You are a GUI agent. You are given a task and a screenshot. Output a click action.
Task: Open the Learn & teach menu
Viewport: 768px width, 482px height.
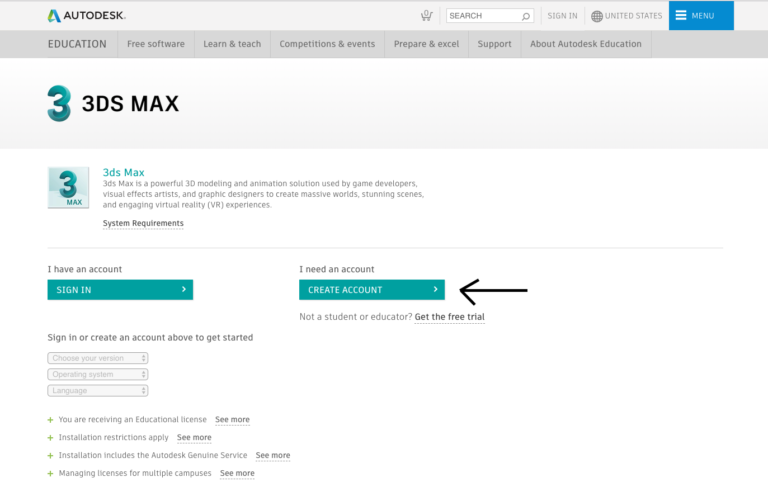pyautogui.click(x=232, y=44)
